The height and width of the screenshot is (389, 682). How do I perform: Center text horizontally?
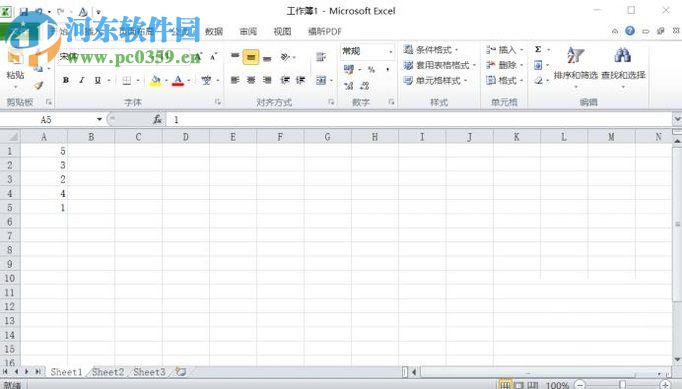tap(251, 80)
